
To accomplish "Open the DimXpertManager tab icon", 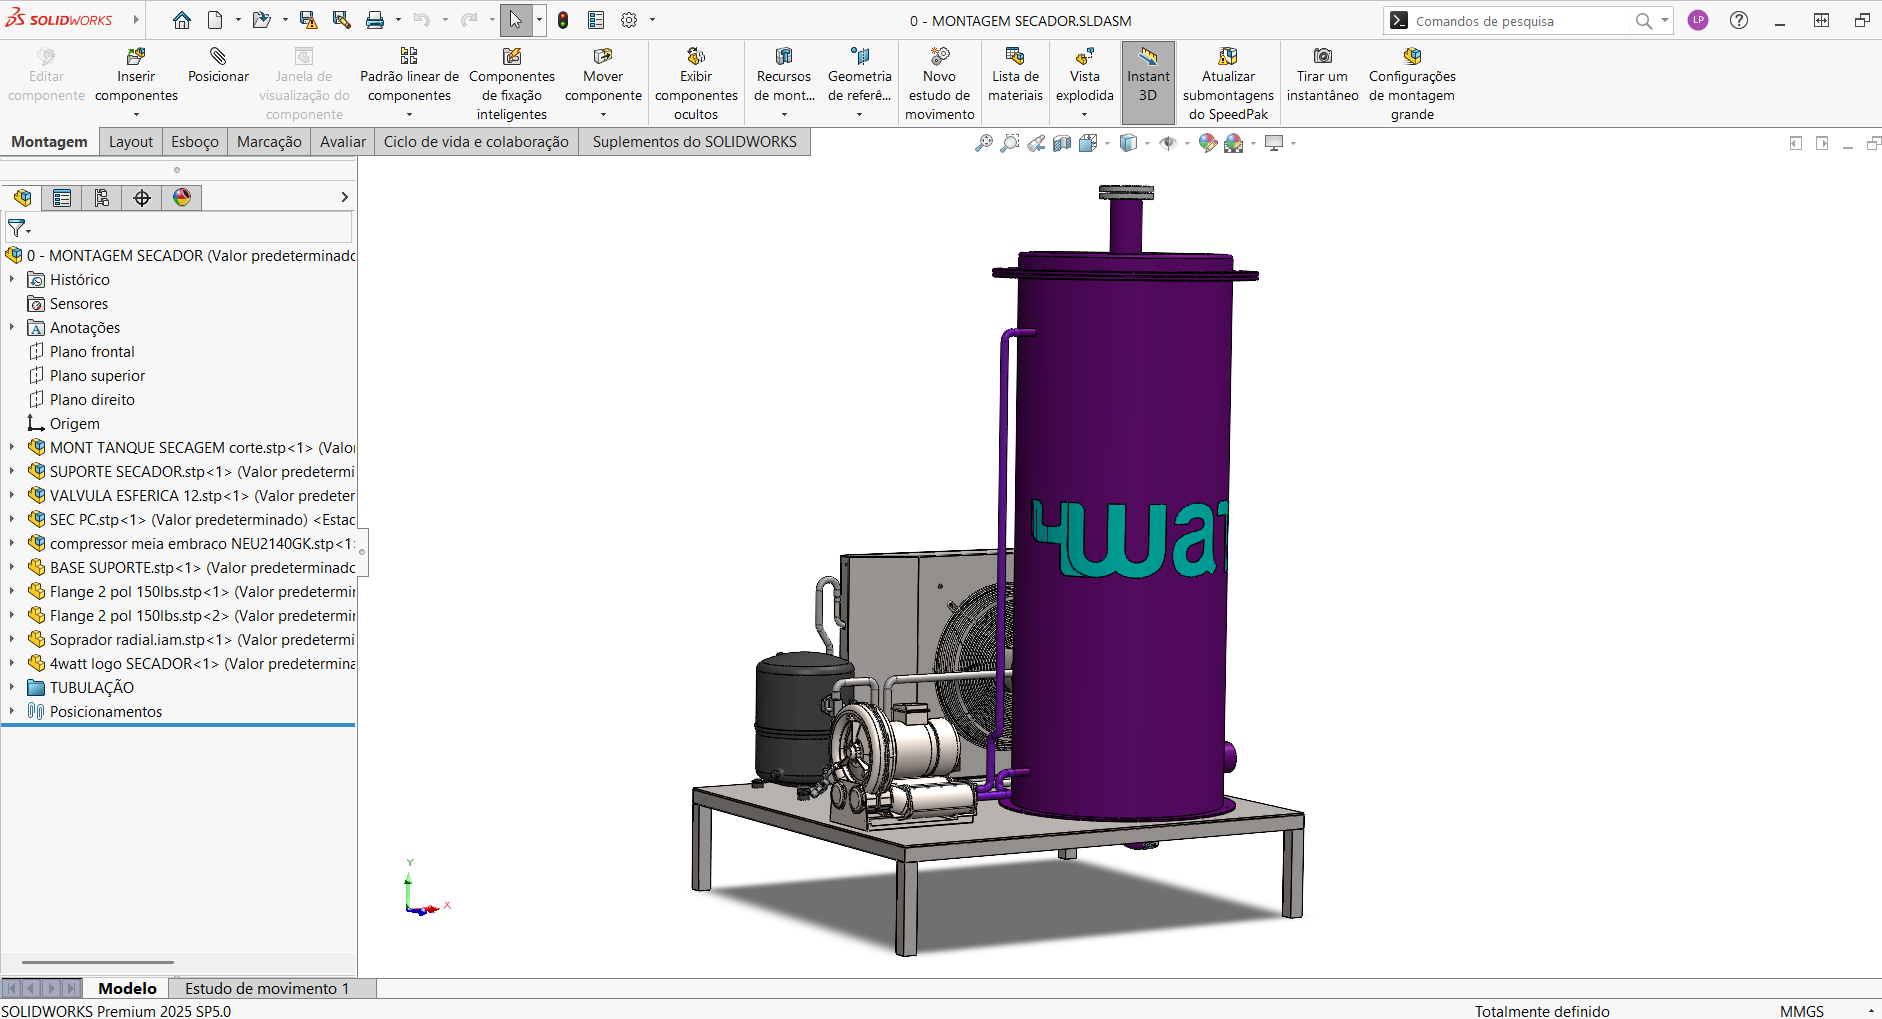I will tap(142, 198).
